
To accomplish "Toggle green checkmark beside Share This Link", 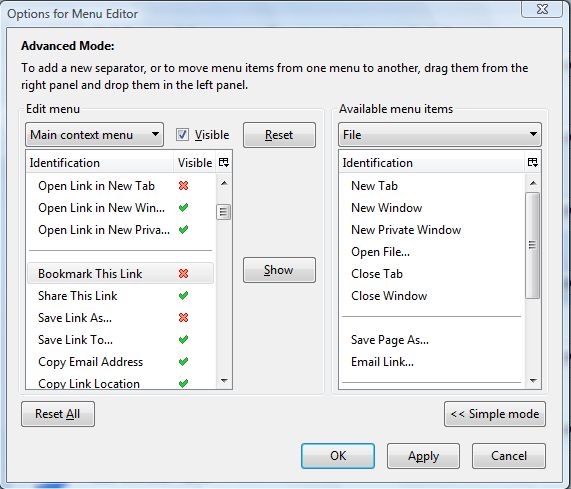I will [184, 295].
